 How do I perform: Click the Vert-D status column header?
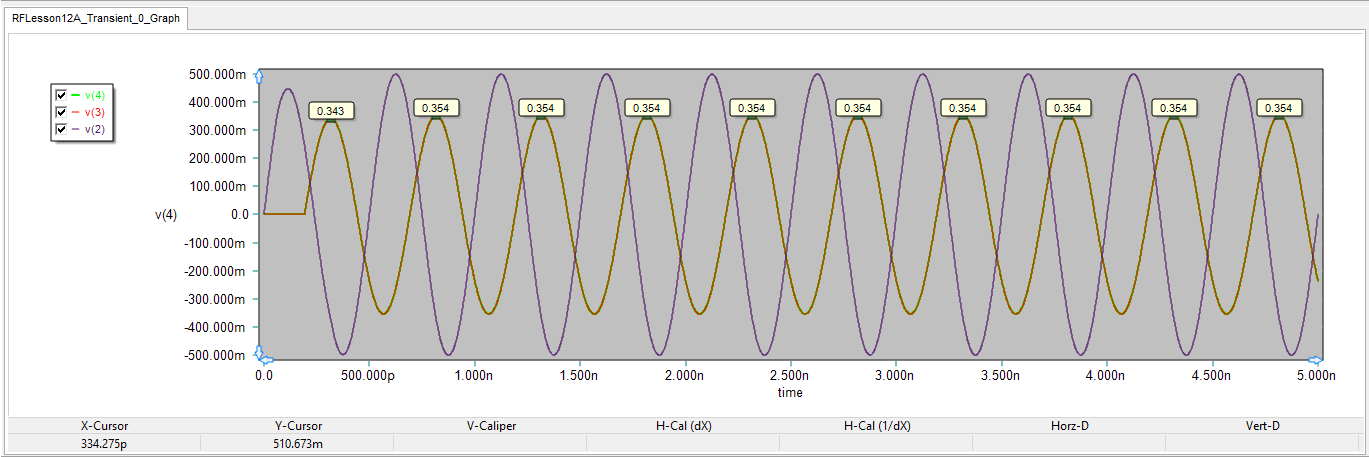tap(1262, 426)
